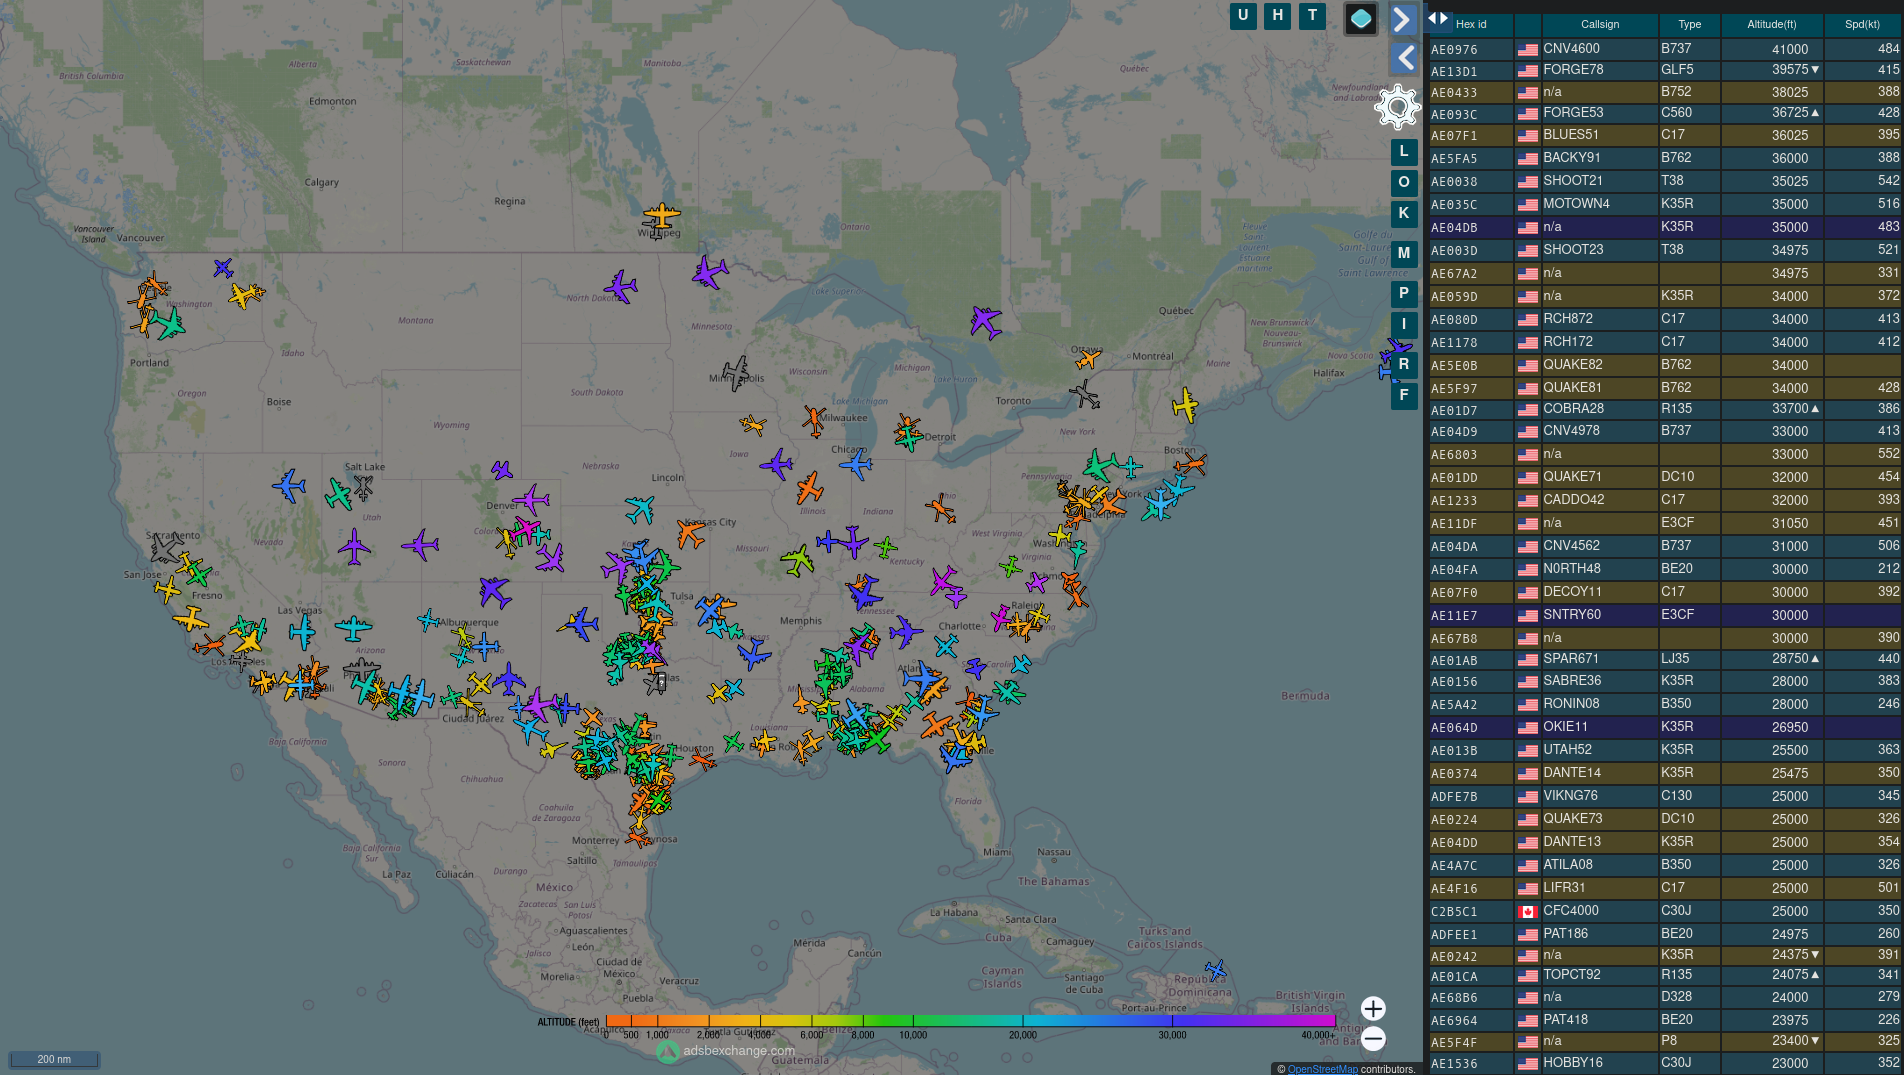Toggle the U filter button

pyautogui.click(x=1243, y=15)
